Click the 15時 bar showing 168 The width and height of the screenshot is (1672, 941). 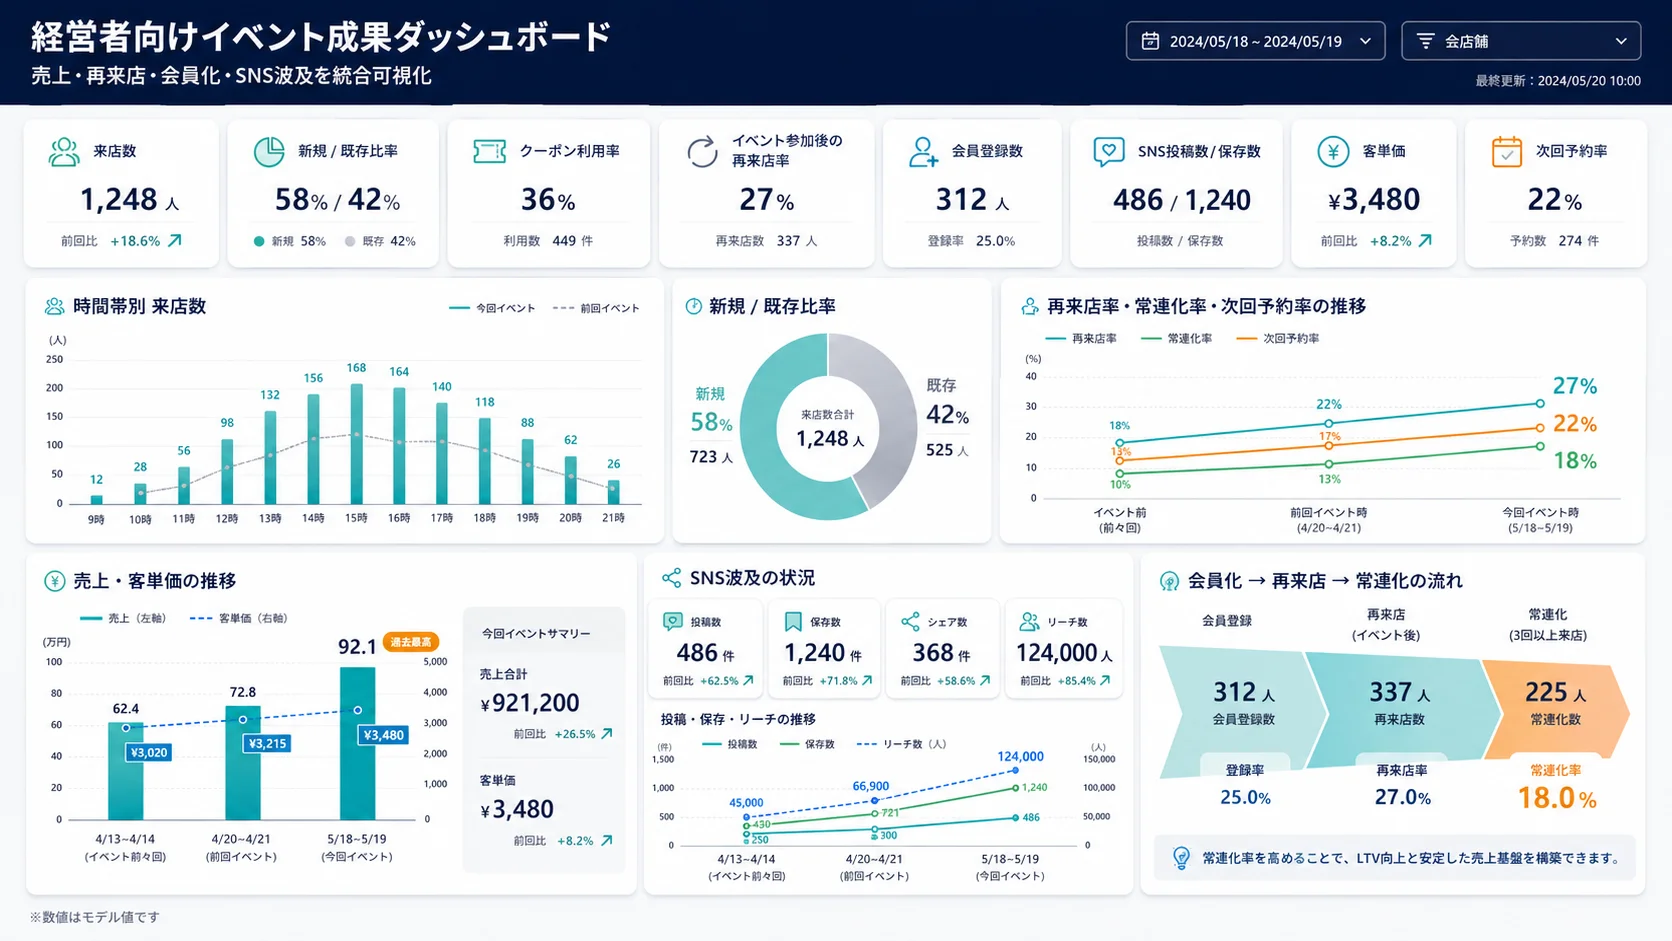(356, 444)
